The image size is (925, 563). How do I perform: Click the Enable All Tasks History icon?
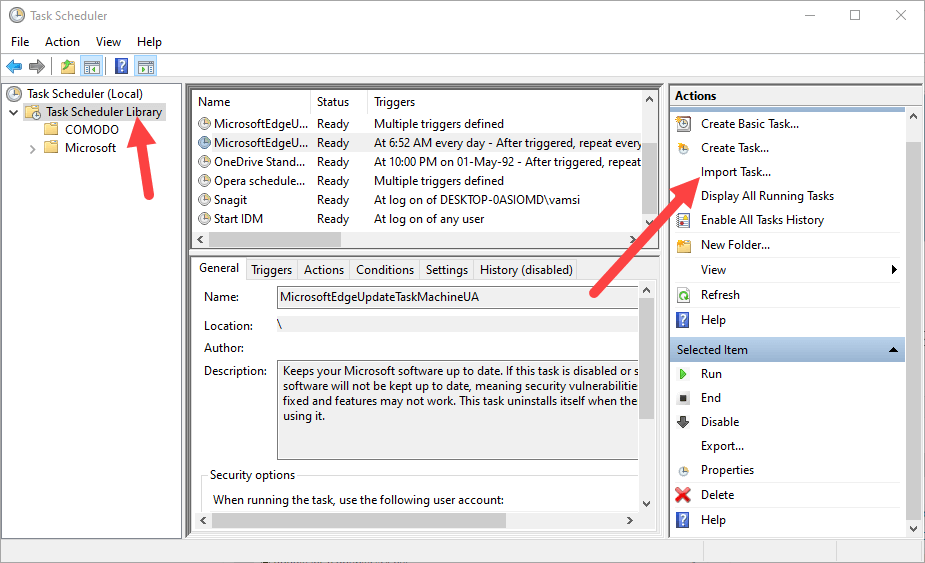(683, 220)
